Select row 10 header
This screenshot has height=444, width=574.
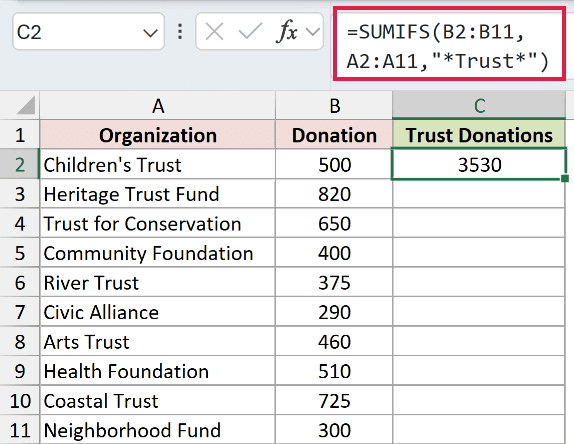[20, 400]
